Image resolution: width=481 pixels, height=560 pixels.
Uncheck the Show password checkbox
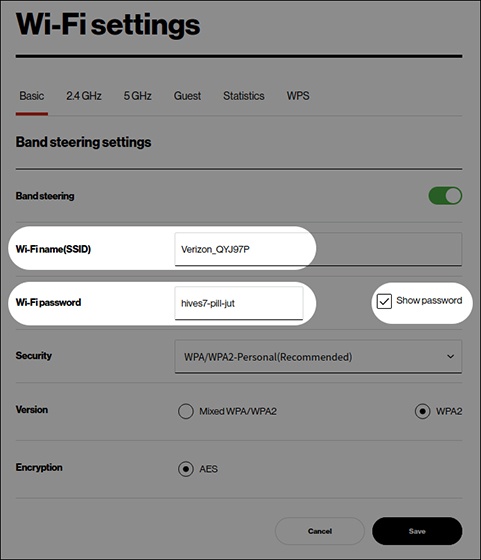384,301
